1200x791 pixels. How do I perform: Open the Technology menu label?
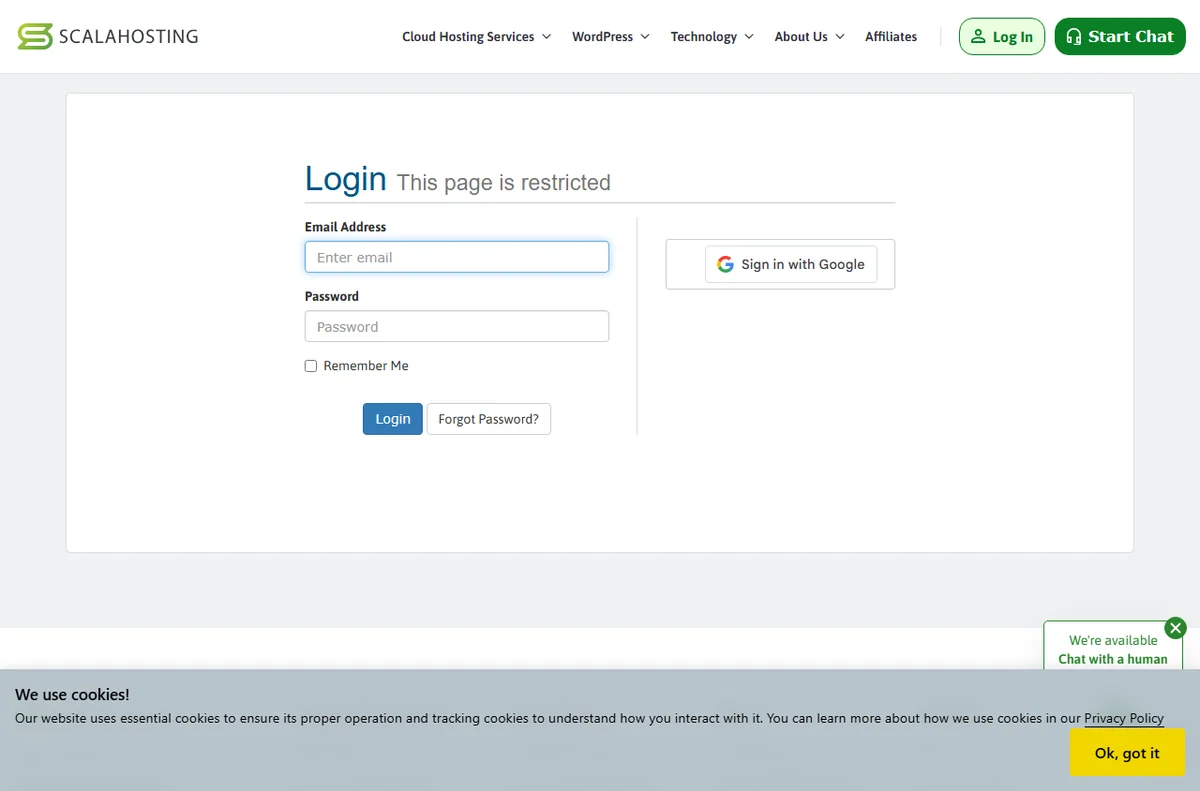pos(704,37)
